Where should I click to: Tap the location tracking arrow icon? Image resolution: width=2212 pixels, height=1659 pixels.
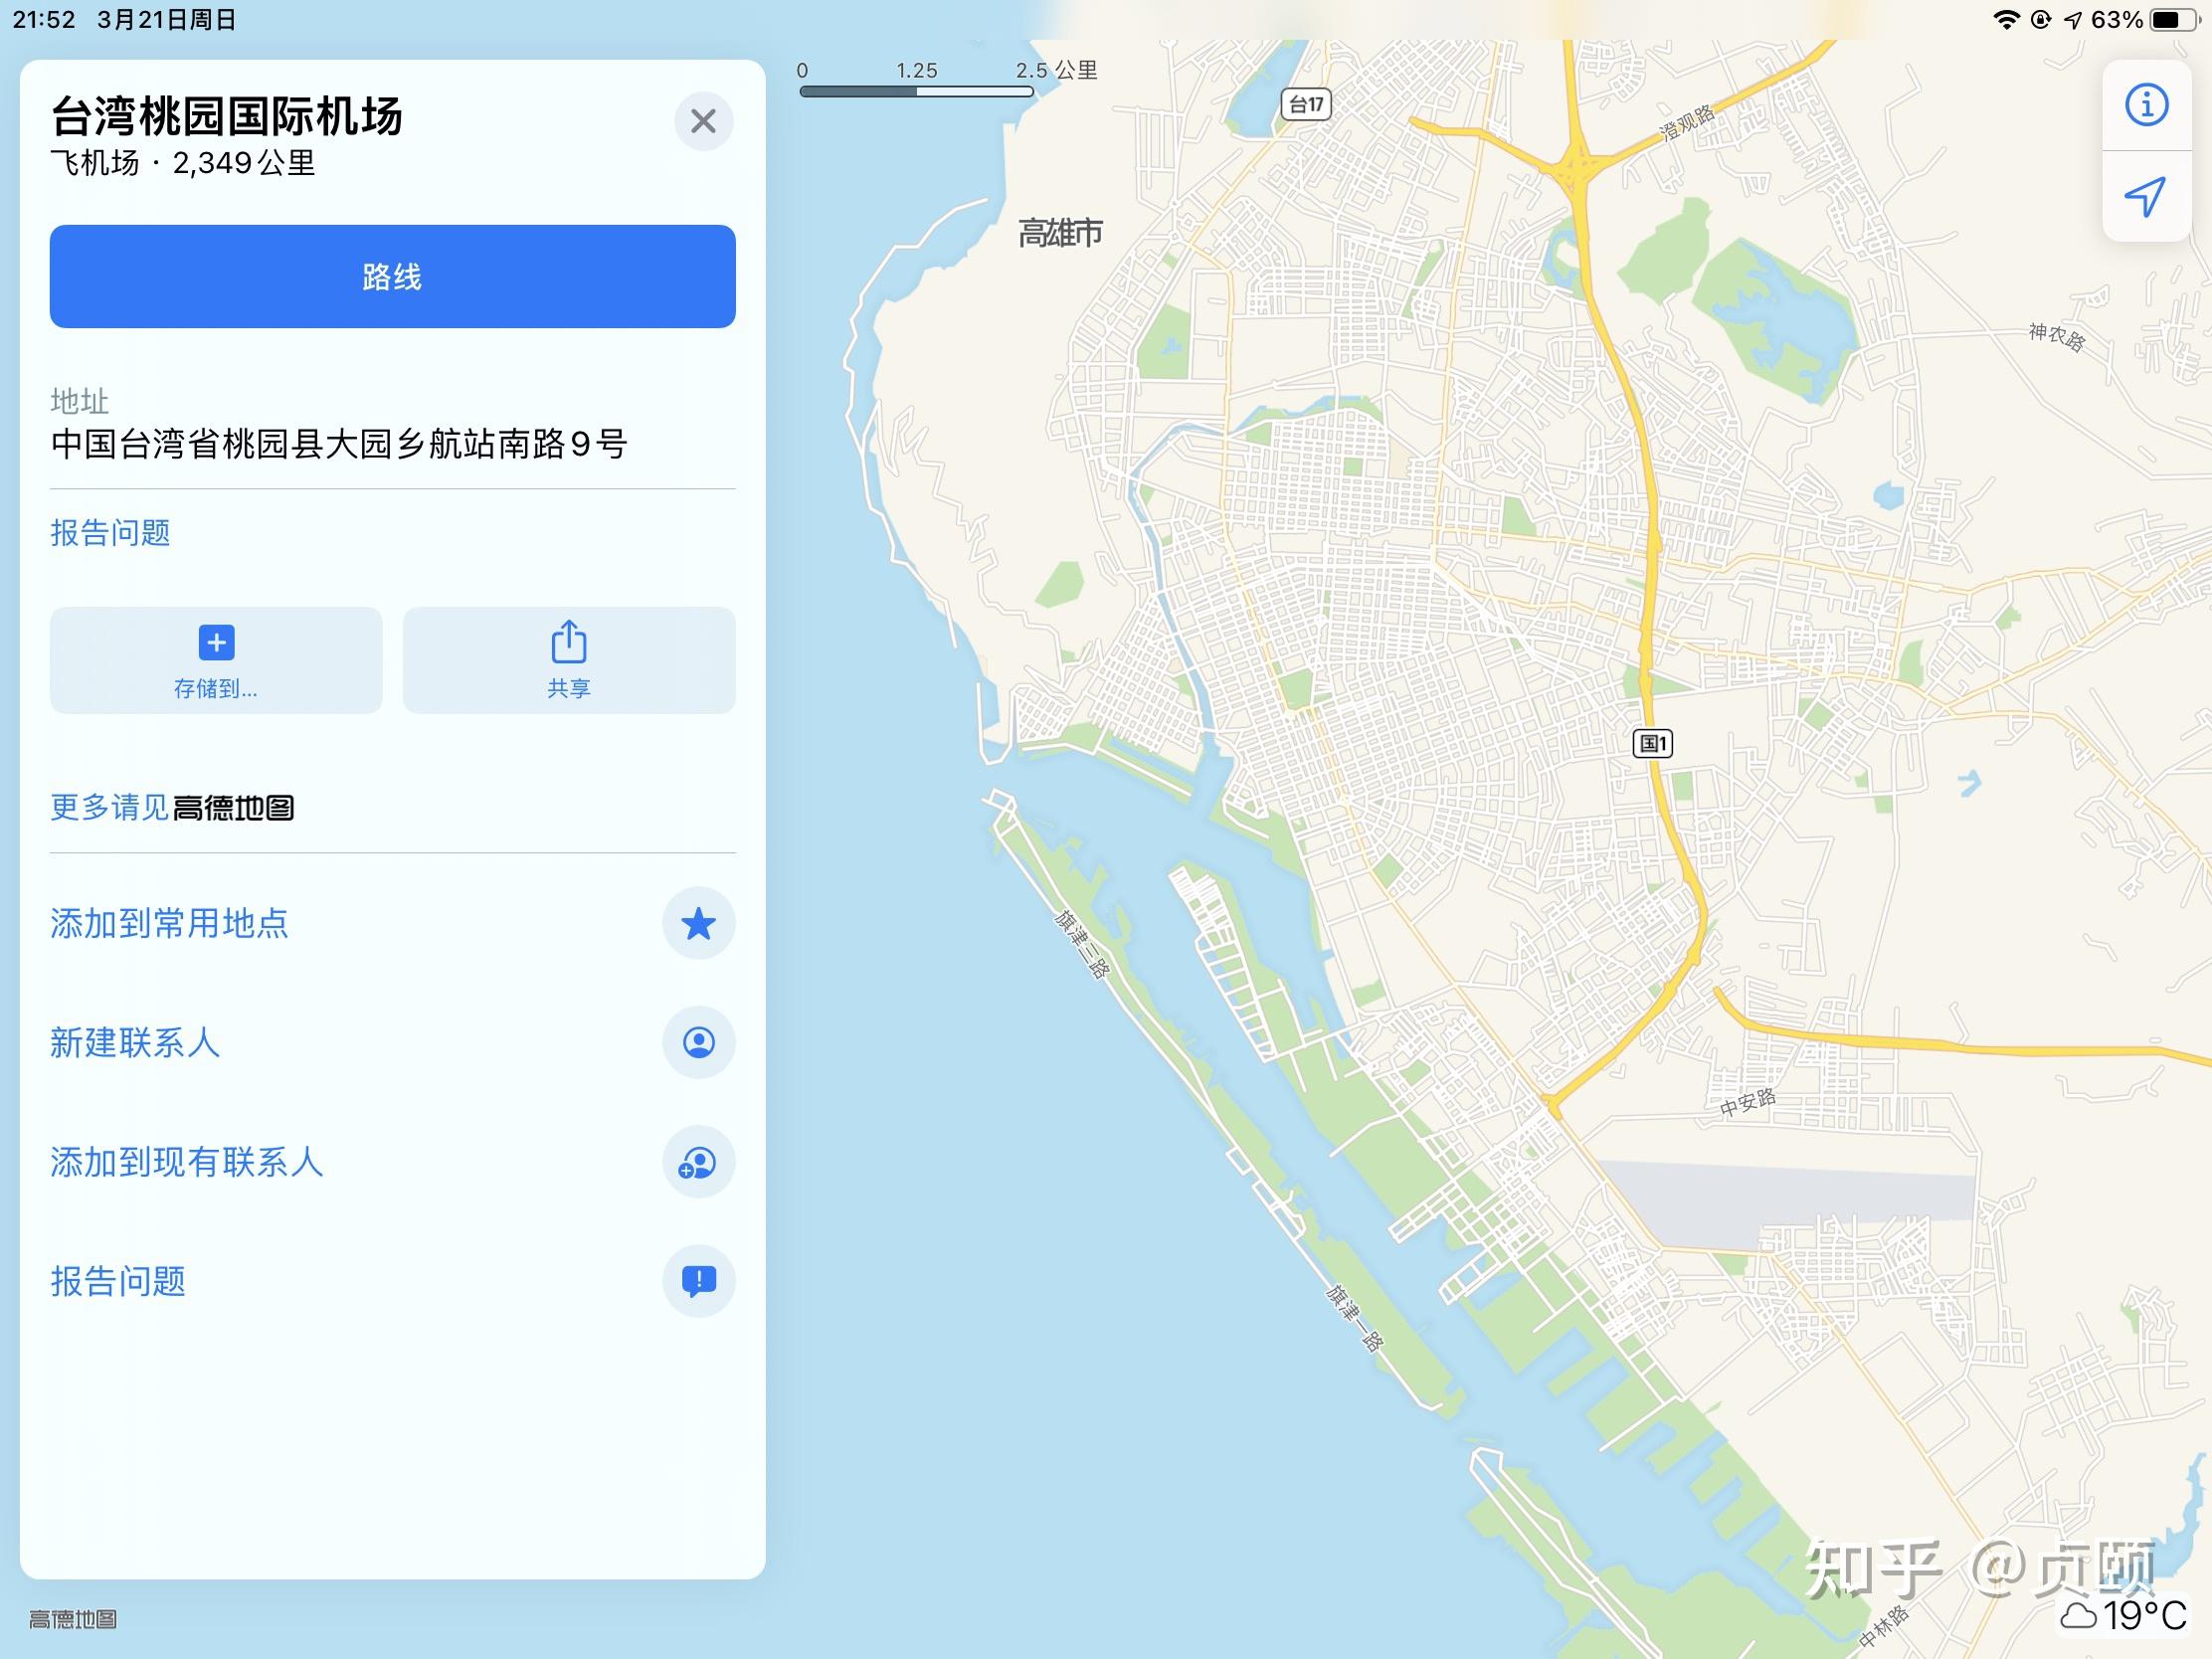(2146, 196)
